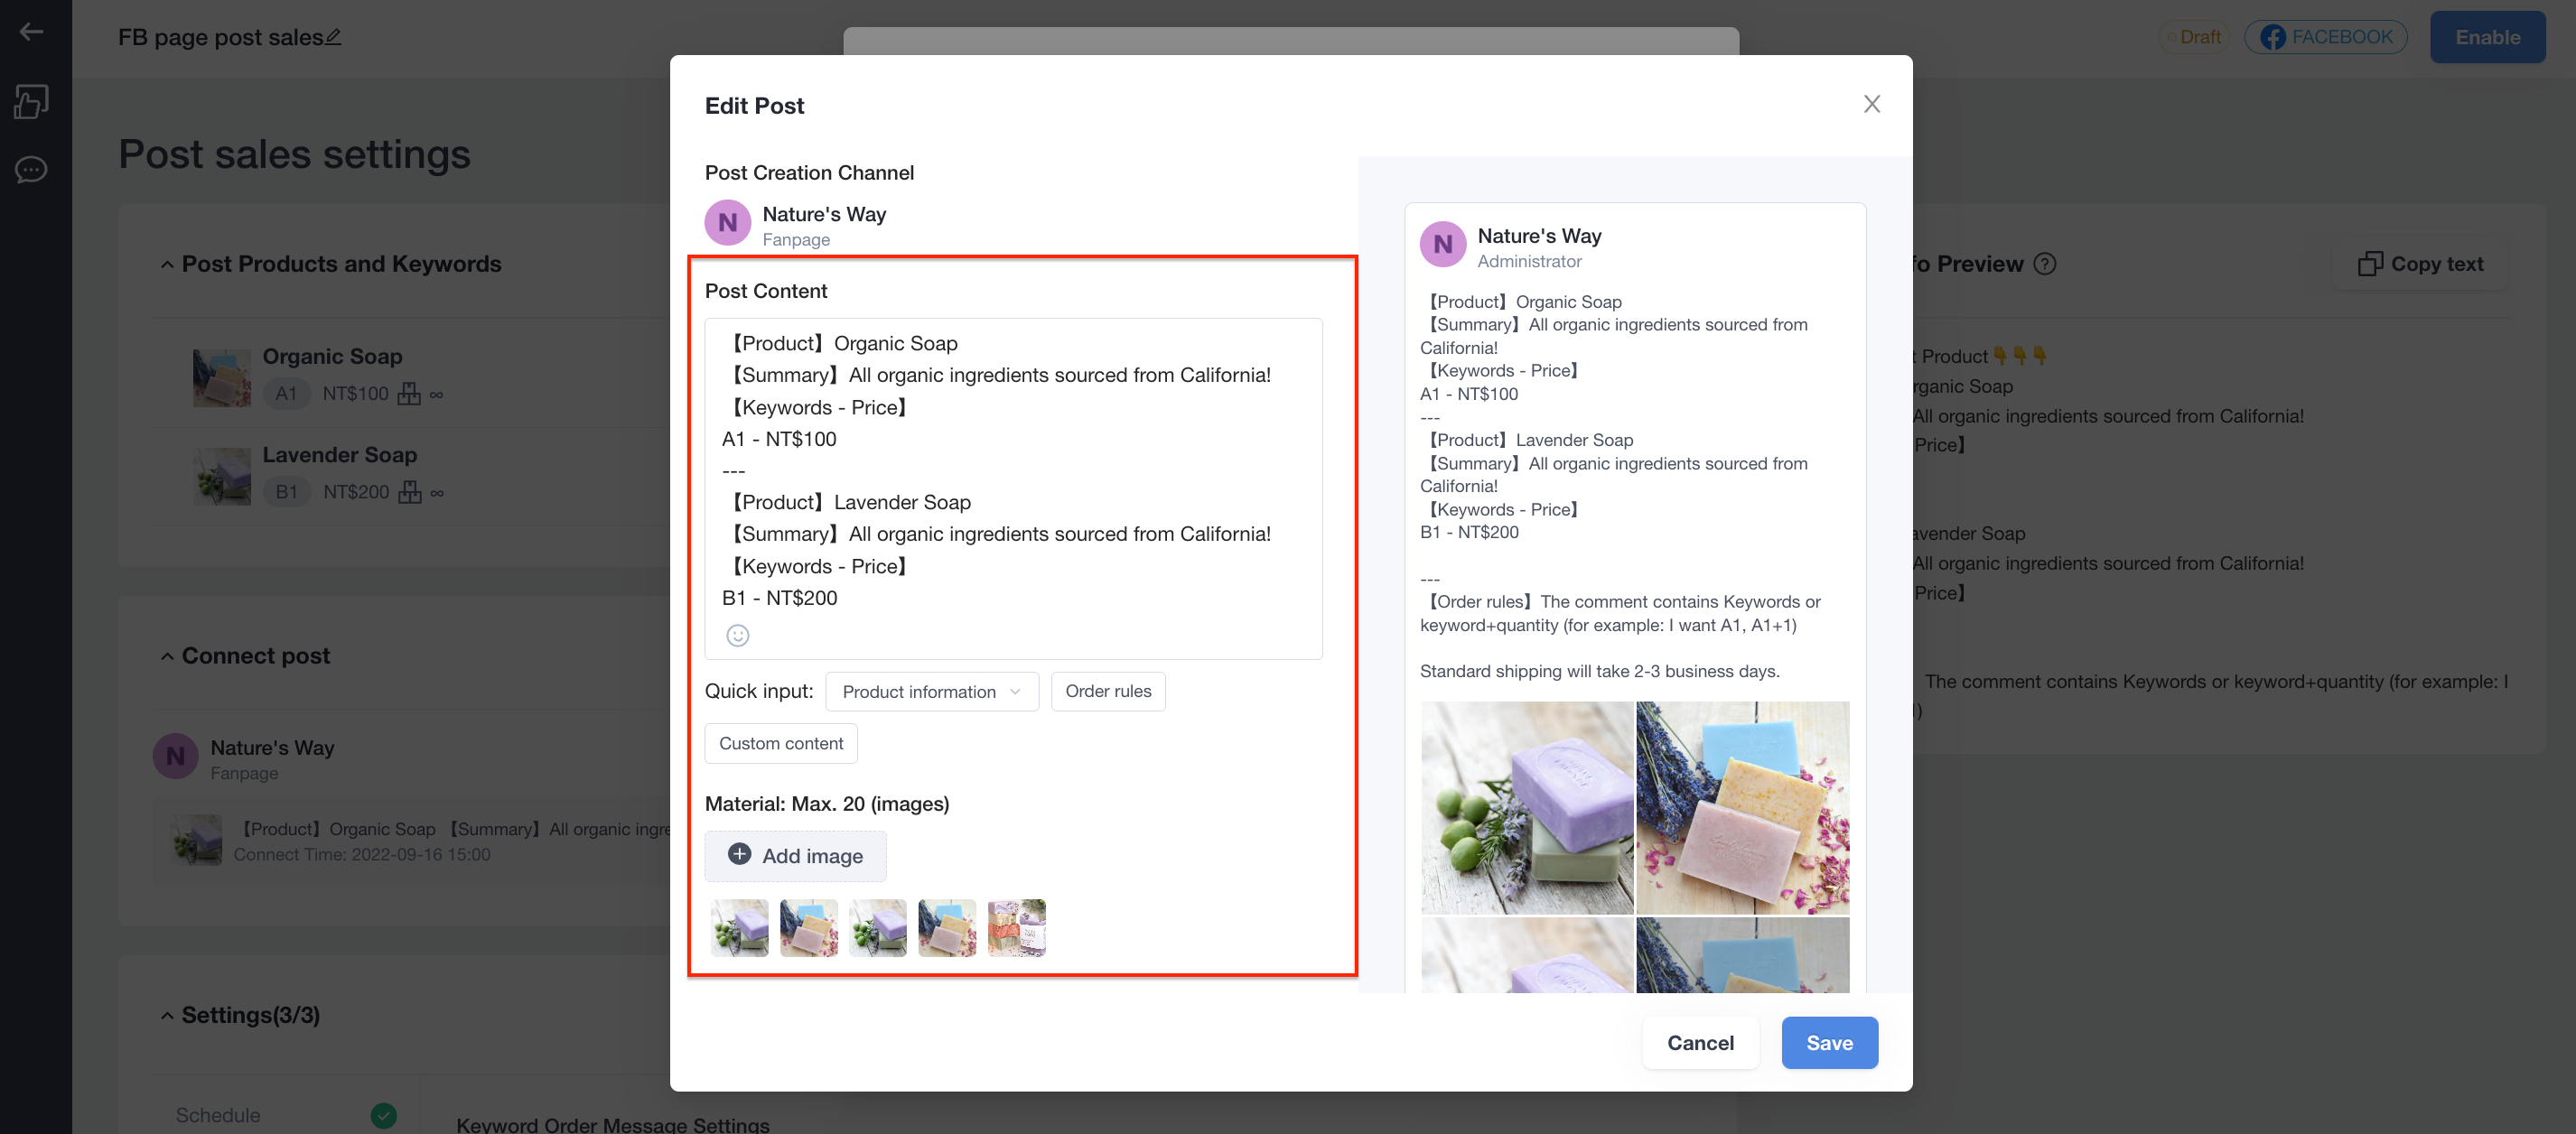Image resolution: width=2576 pixels, height=1134 pixels.
Task: Edit the FB page post sales title pencil
Action: [x=333, y=37]
